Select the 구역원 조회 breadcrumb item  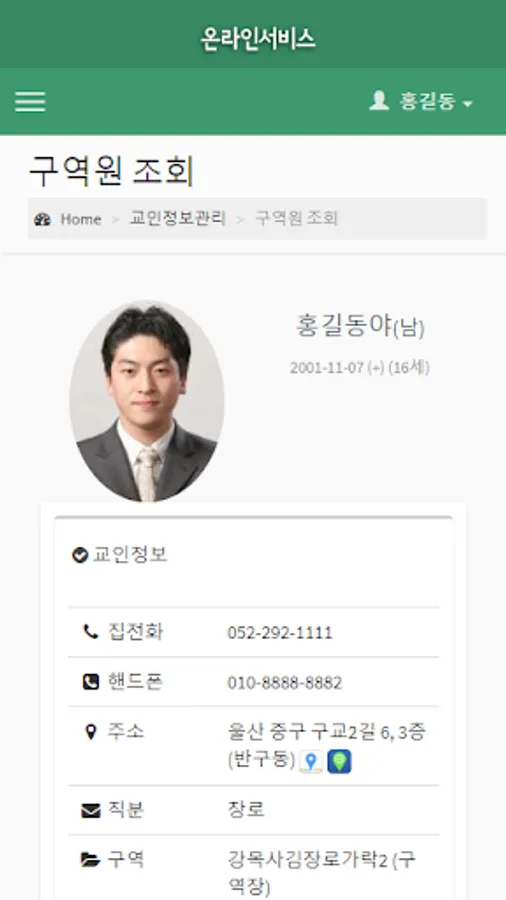point(297,219)
